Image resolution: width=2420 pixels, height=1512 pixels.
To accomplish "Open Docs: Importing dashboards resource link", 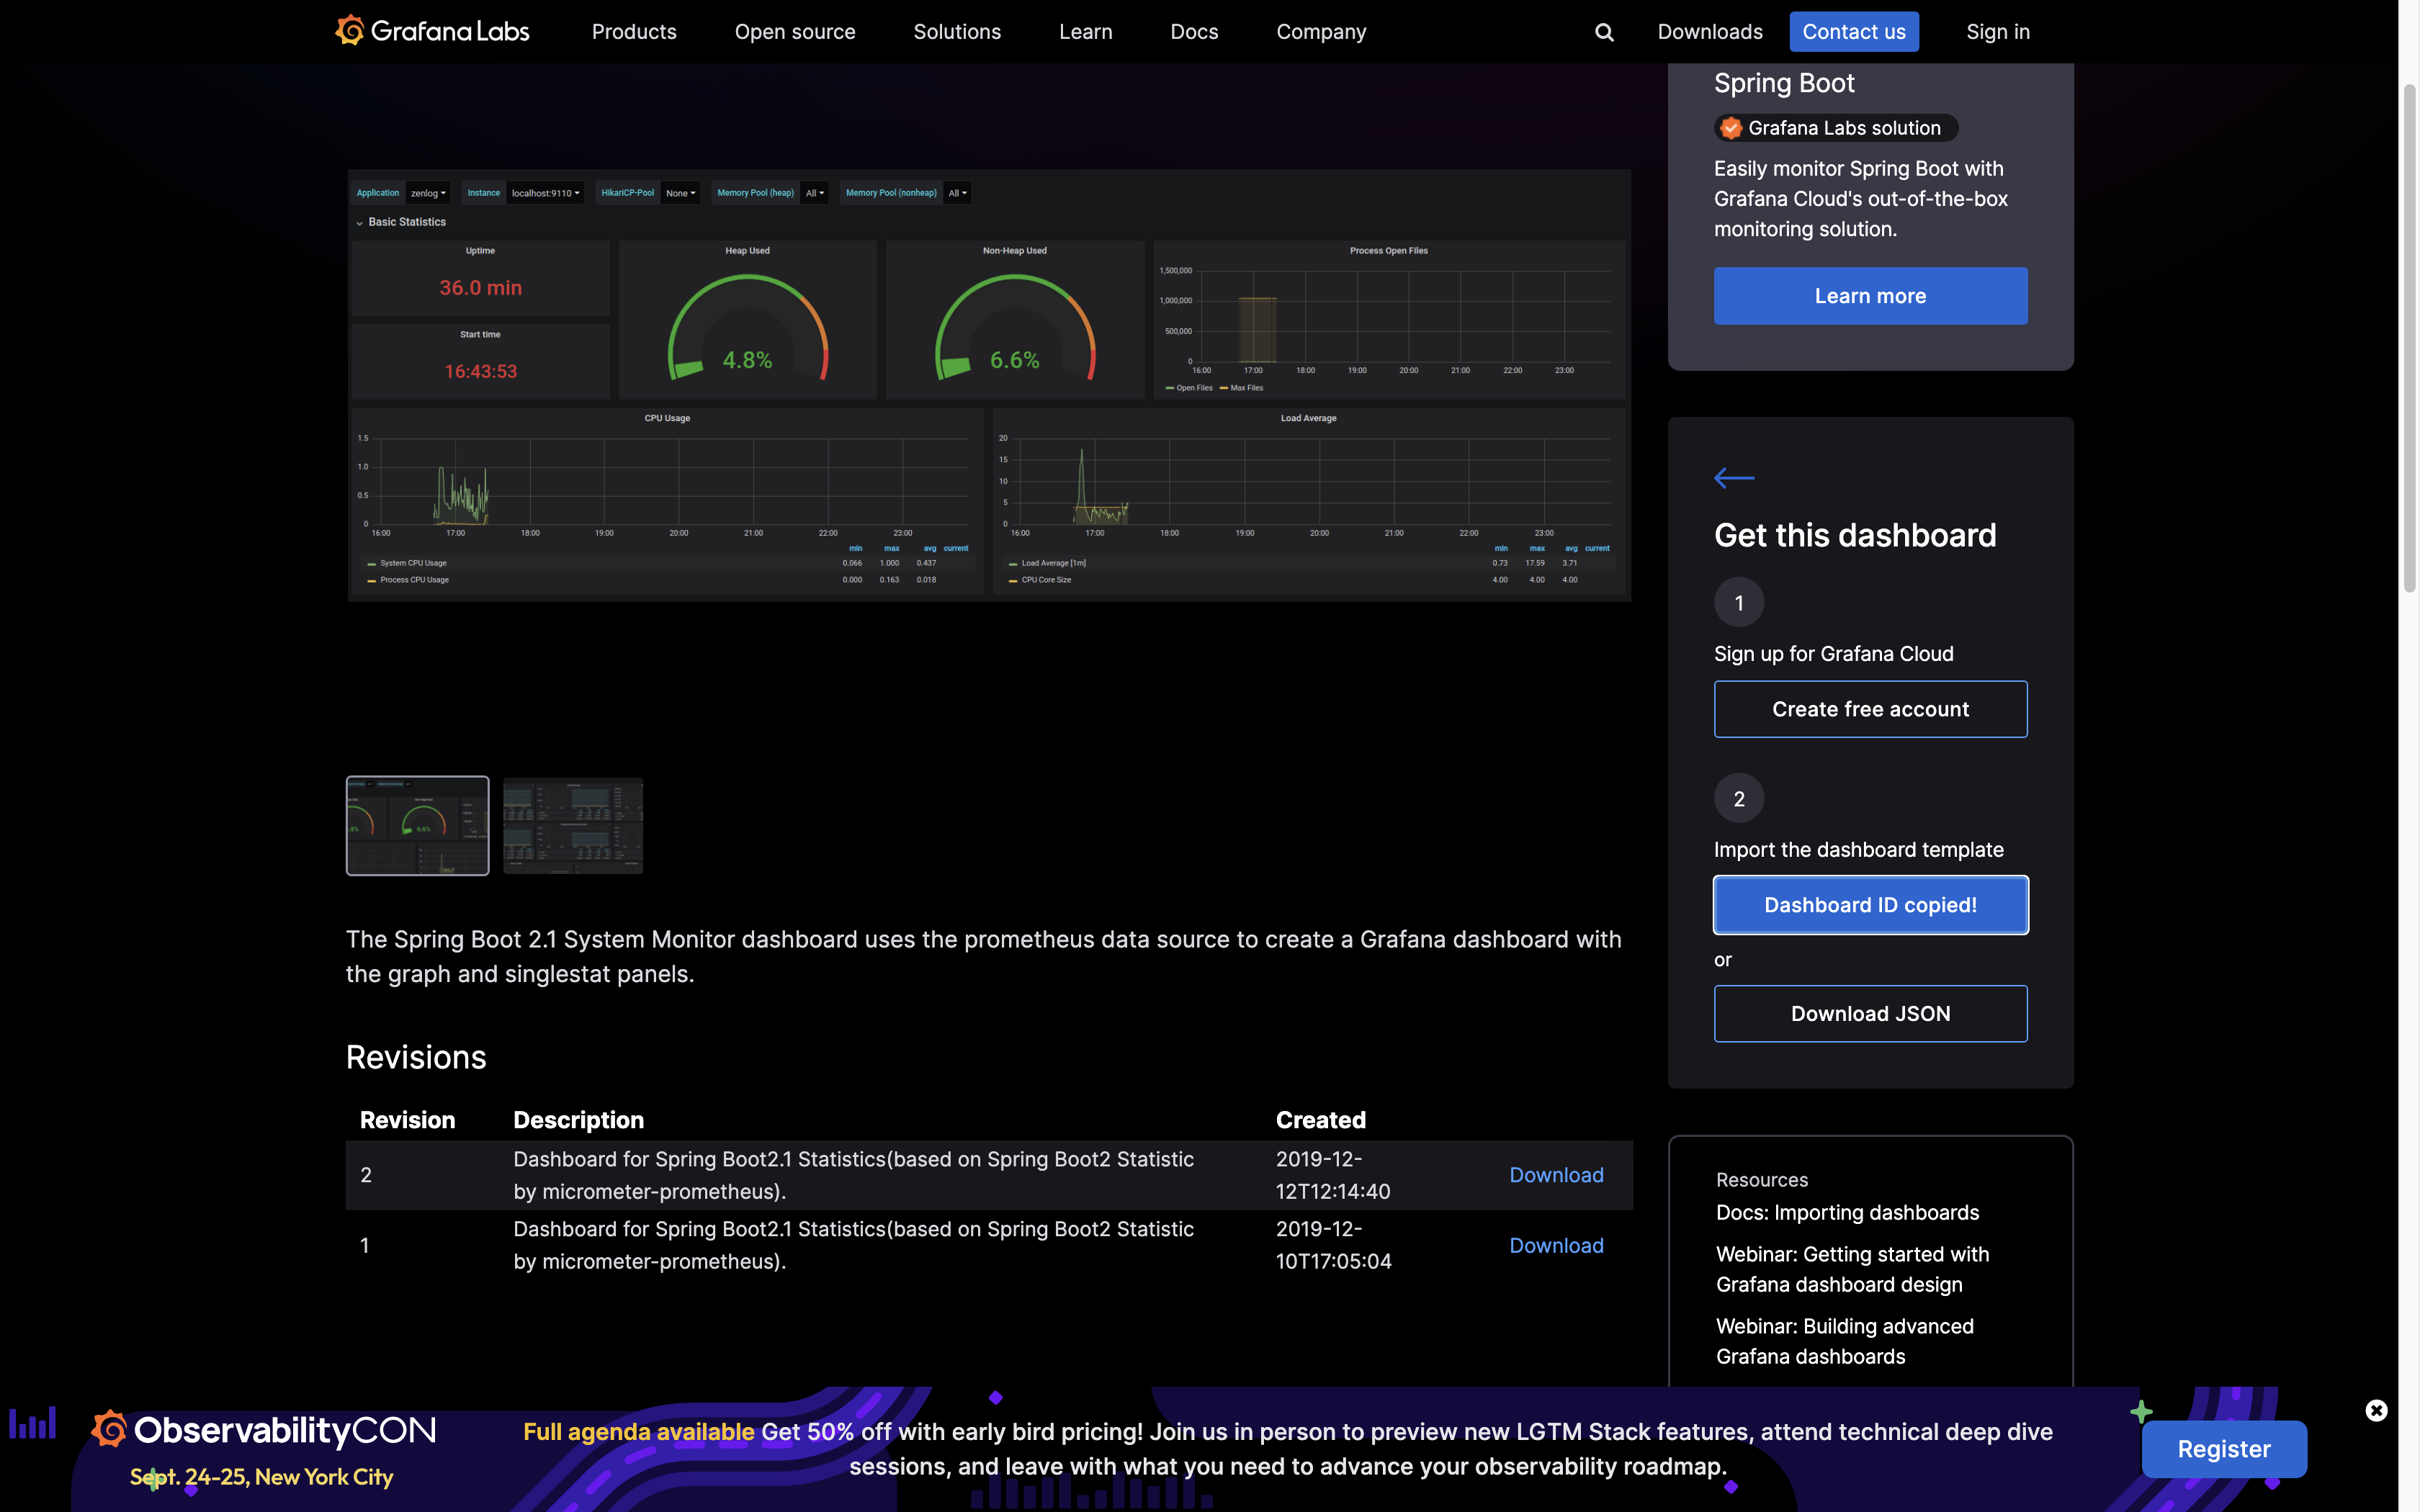I will click(x=1847, y=1213).
